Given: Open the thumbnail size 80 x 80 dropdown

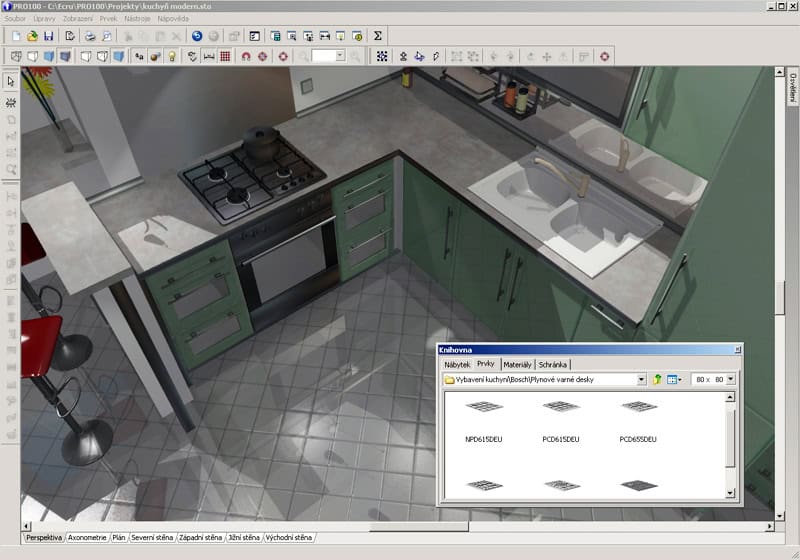Looking at the screenshot, I should tap(731, 380).
